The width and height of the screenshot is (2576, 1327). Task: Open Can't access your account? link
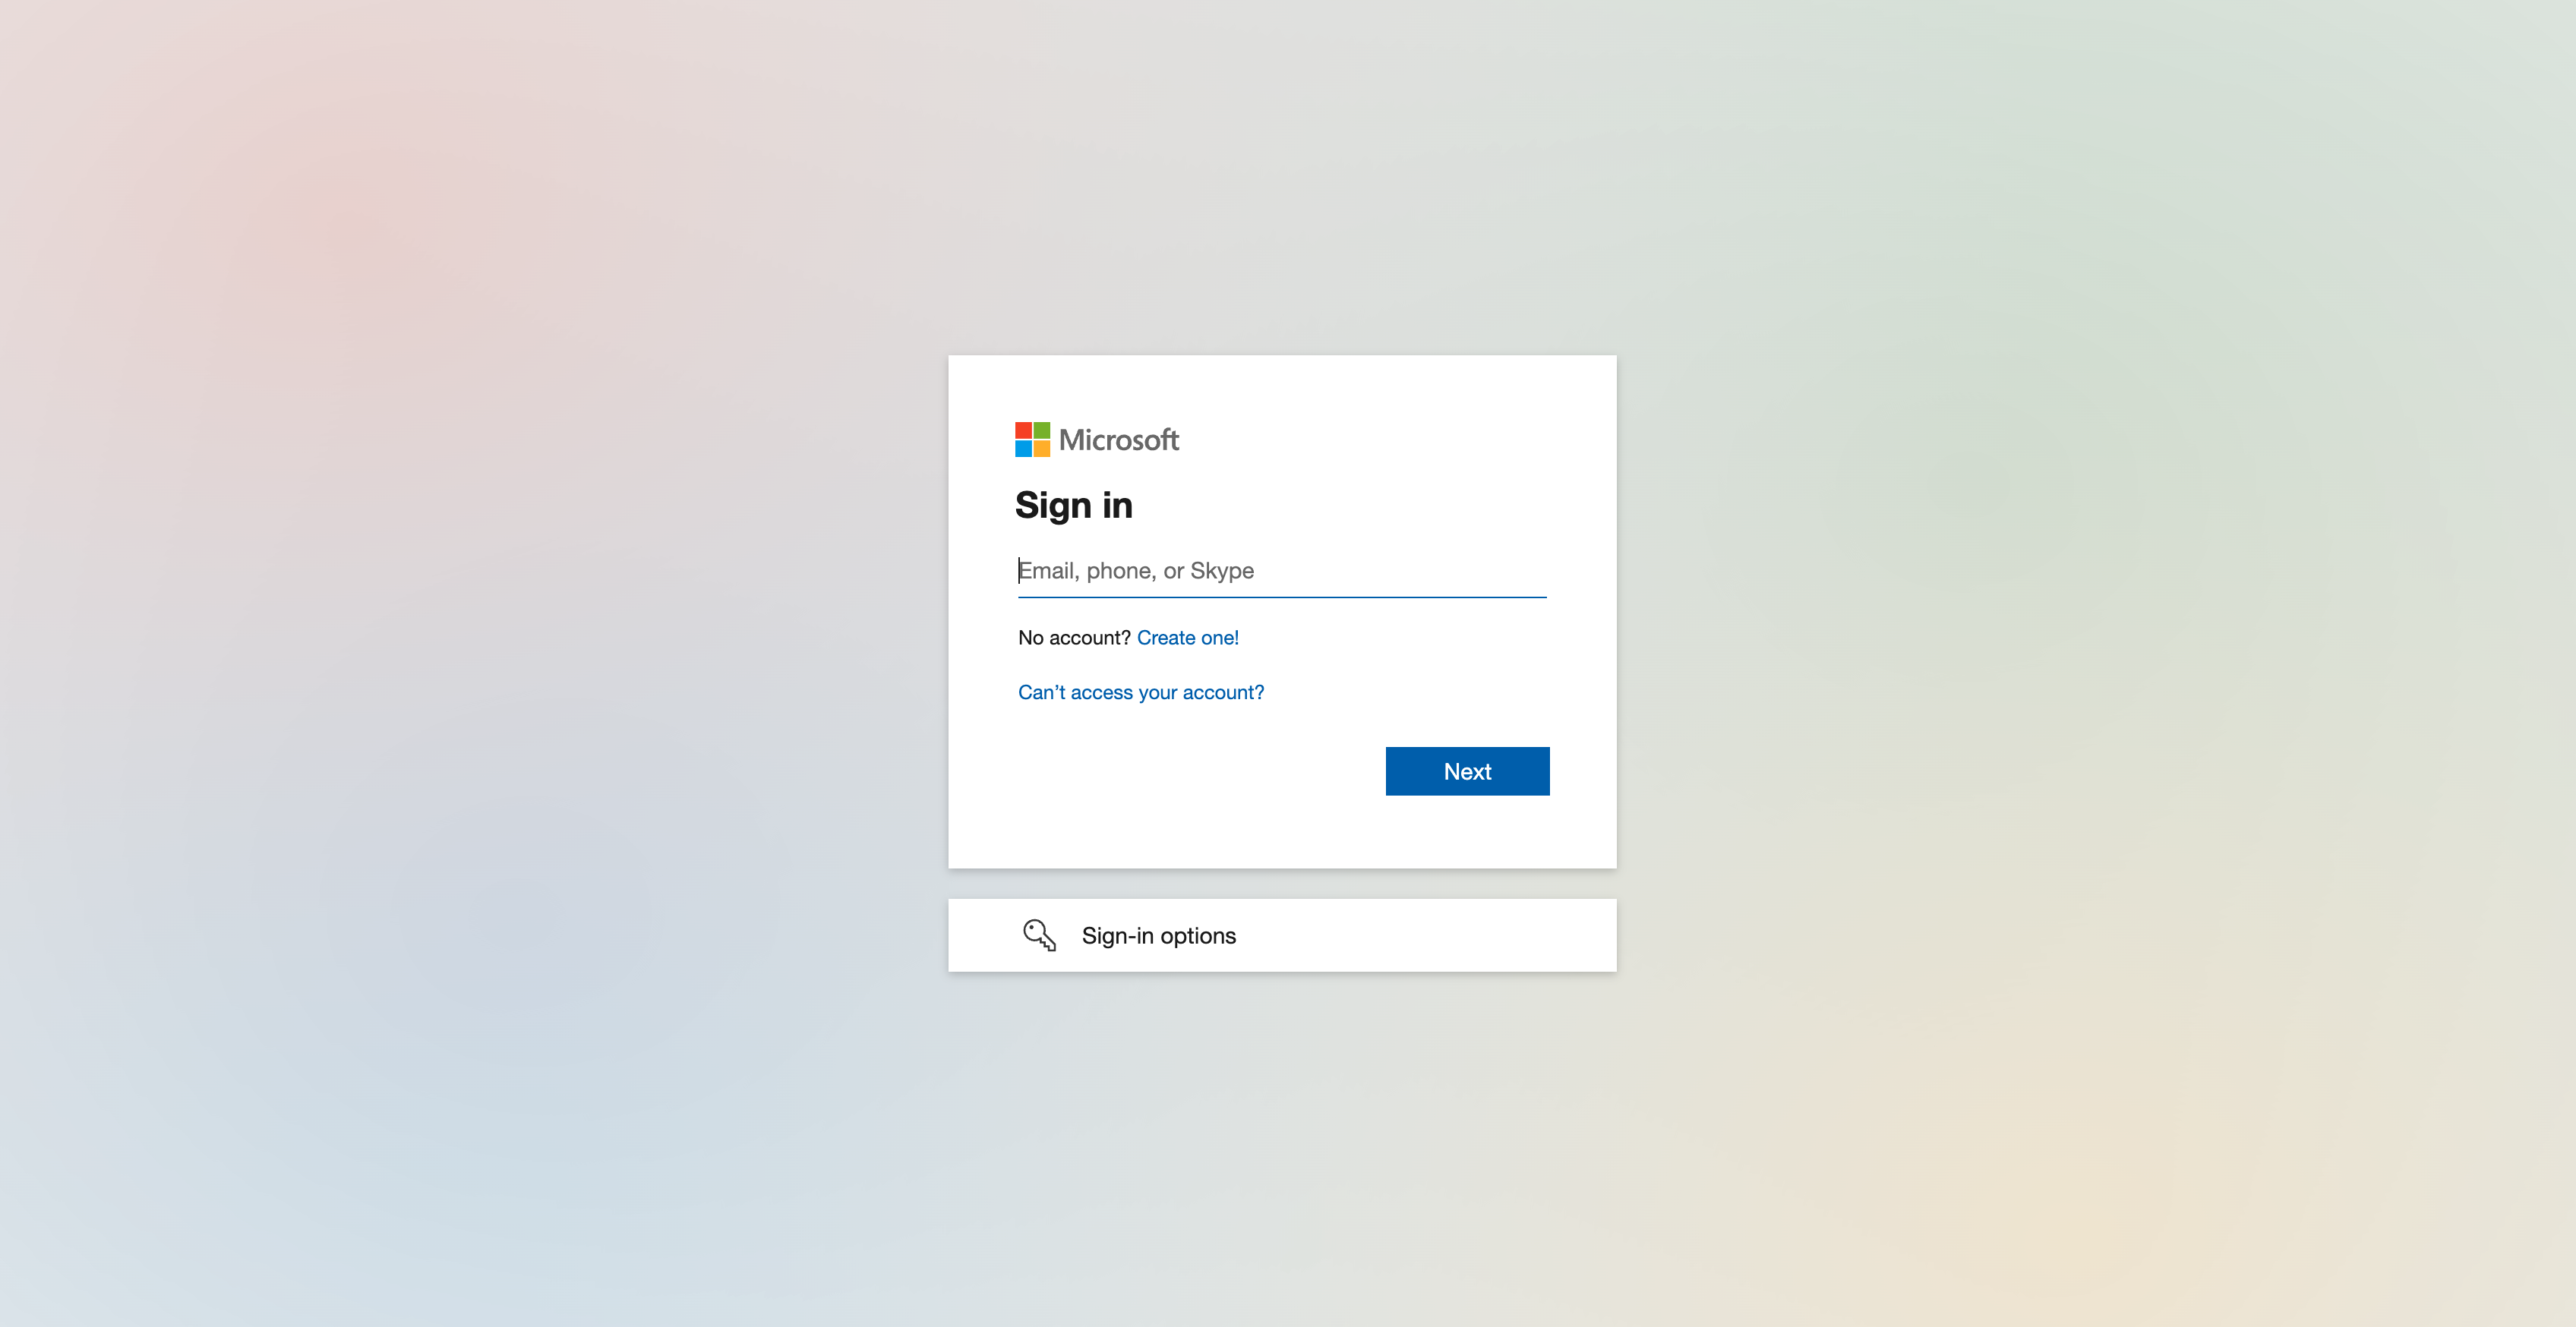click(x=1141, y=692)
